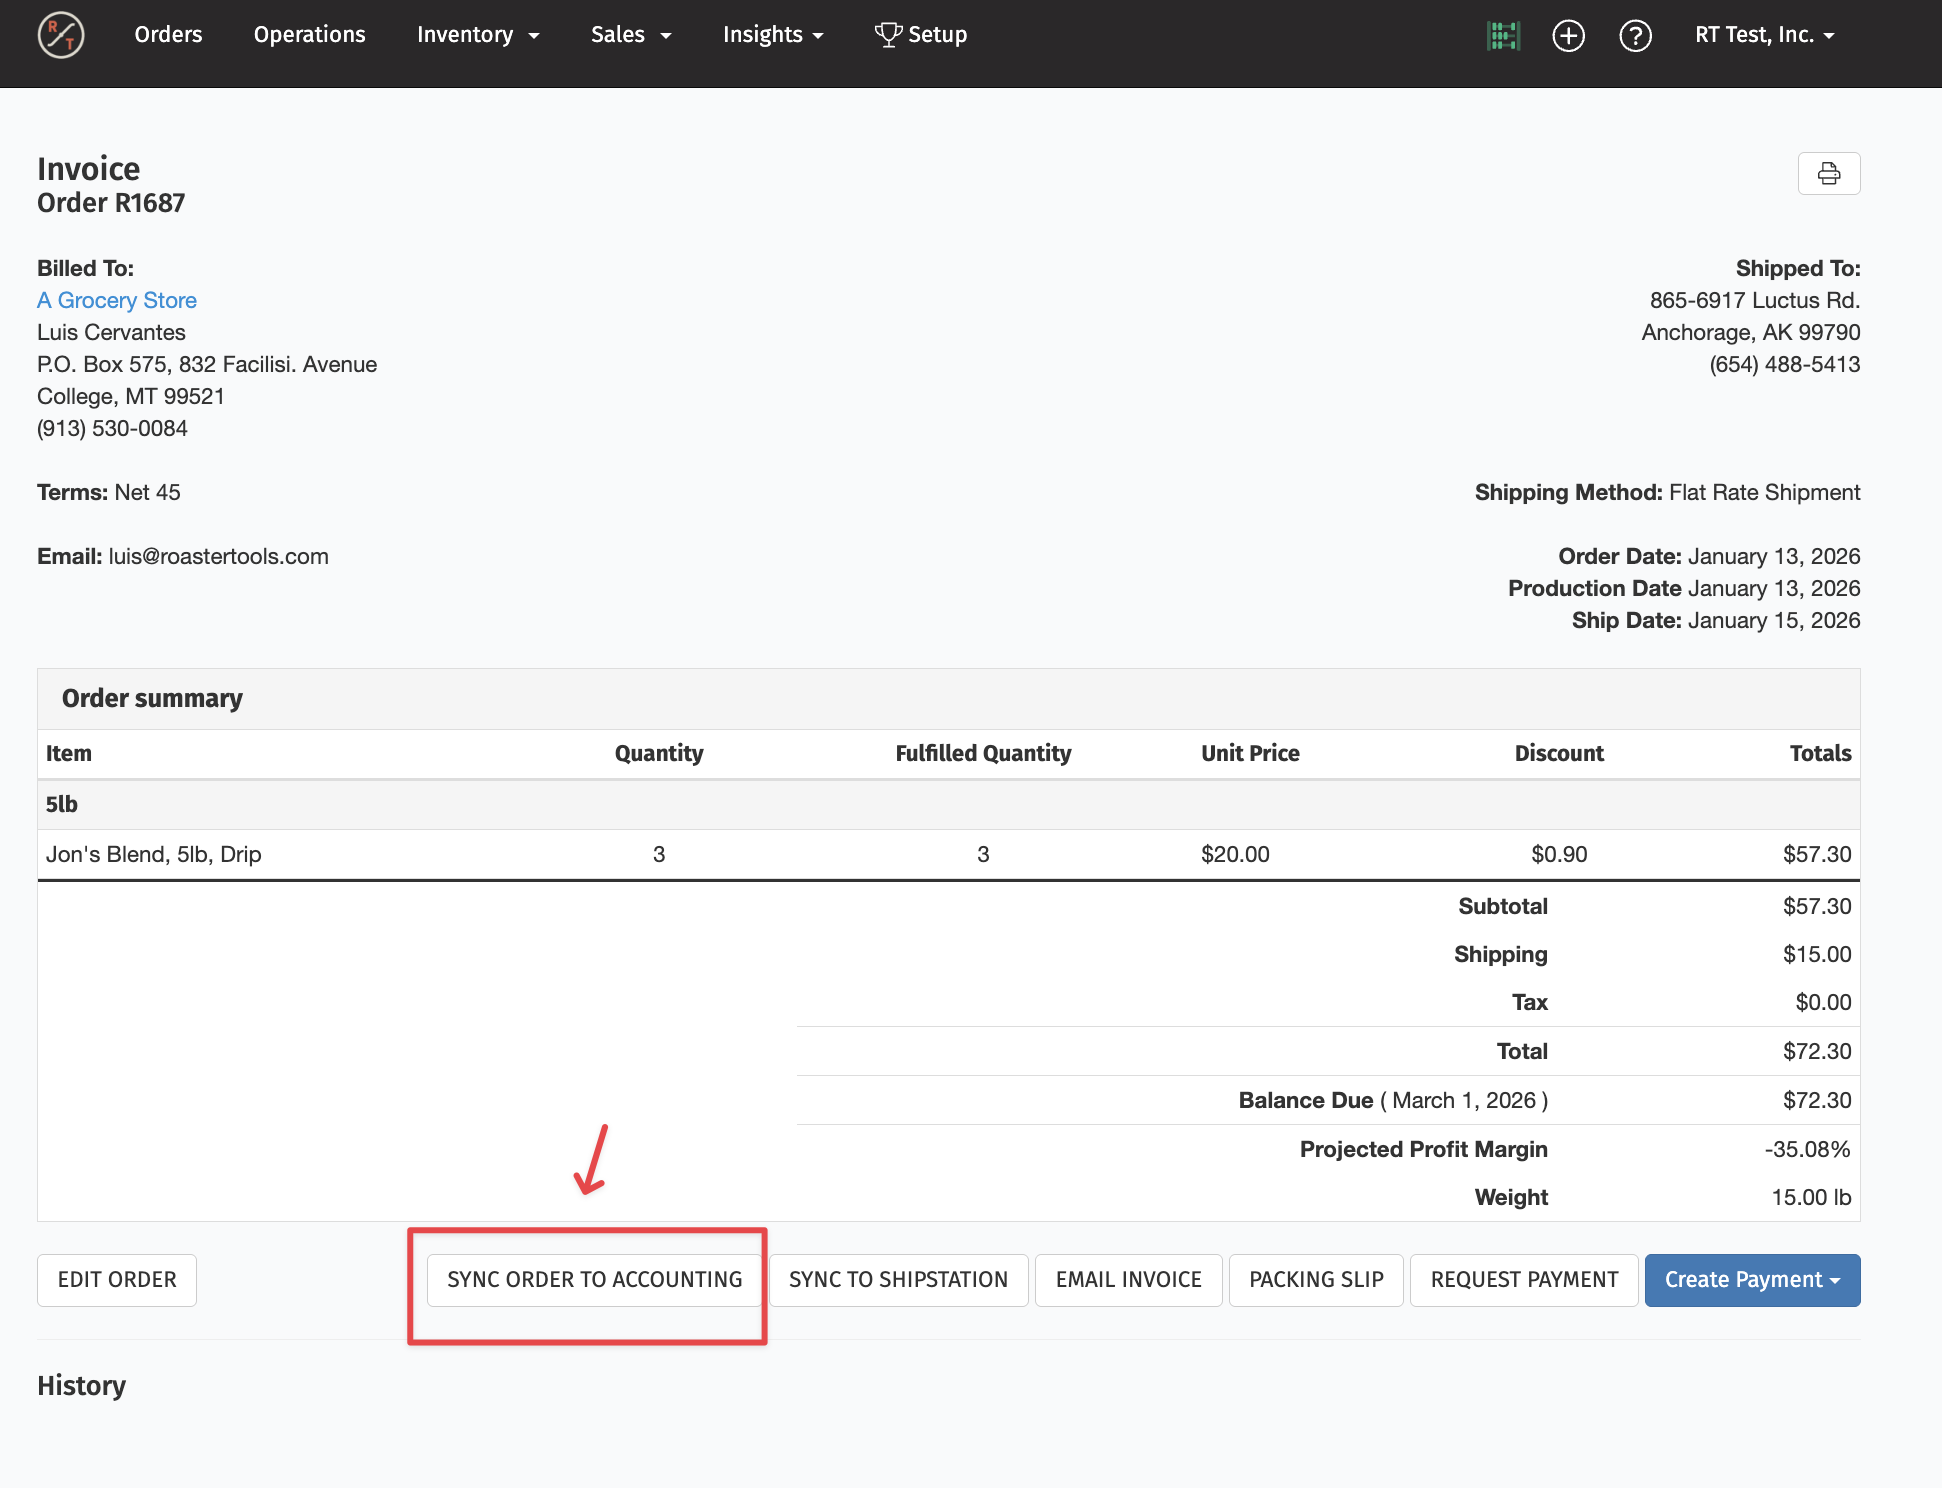1942x1488 pixels.
Task: Click the Email Invoice button
Action: 1128,1280
